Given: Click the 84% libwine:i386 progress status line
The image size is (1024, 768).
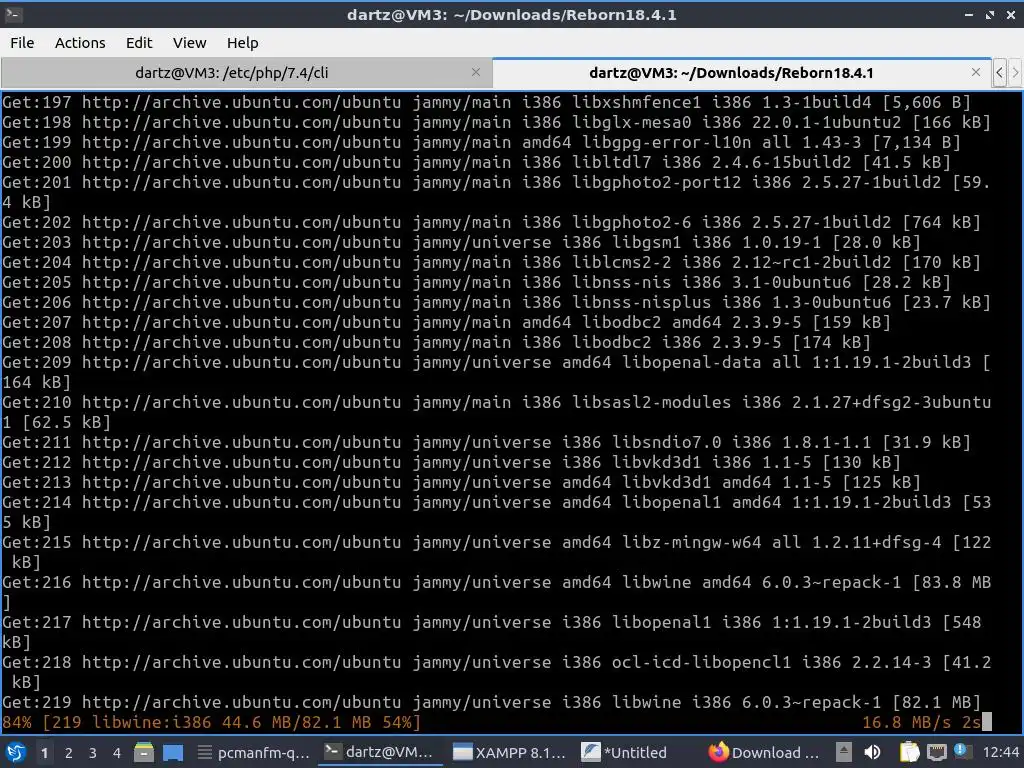Looking at the screenshot, I should (212, 722).
